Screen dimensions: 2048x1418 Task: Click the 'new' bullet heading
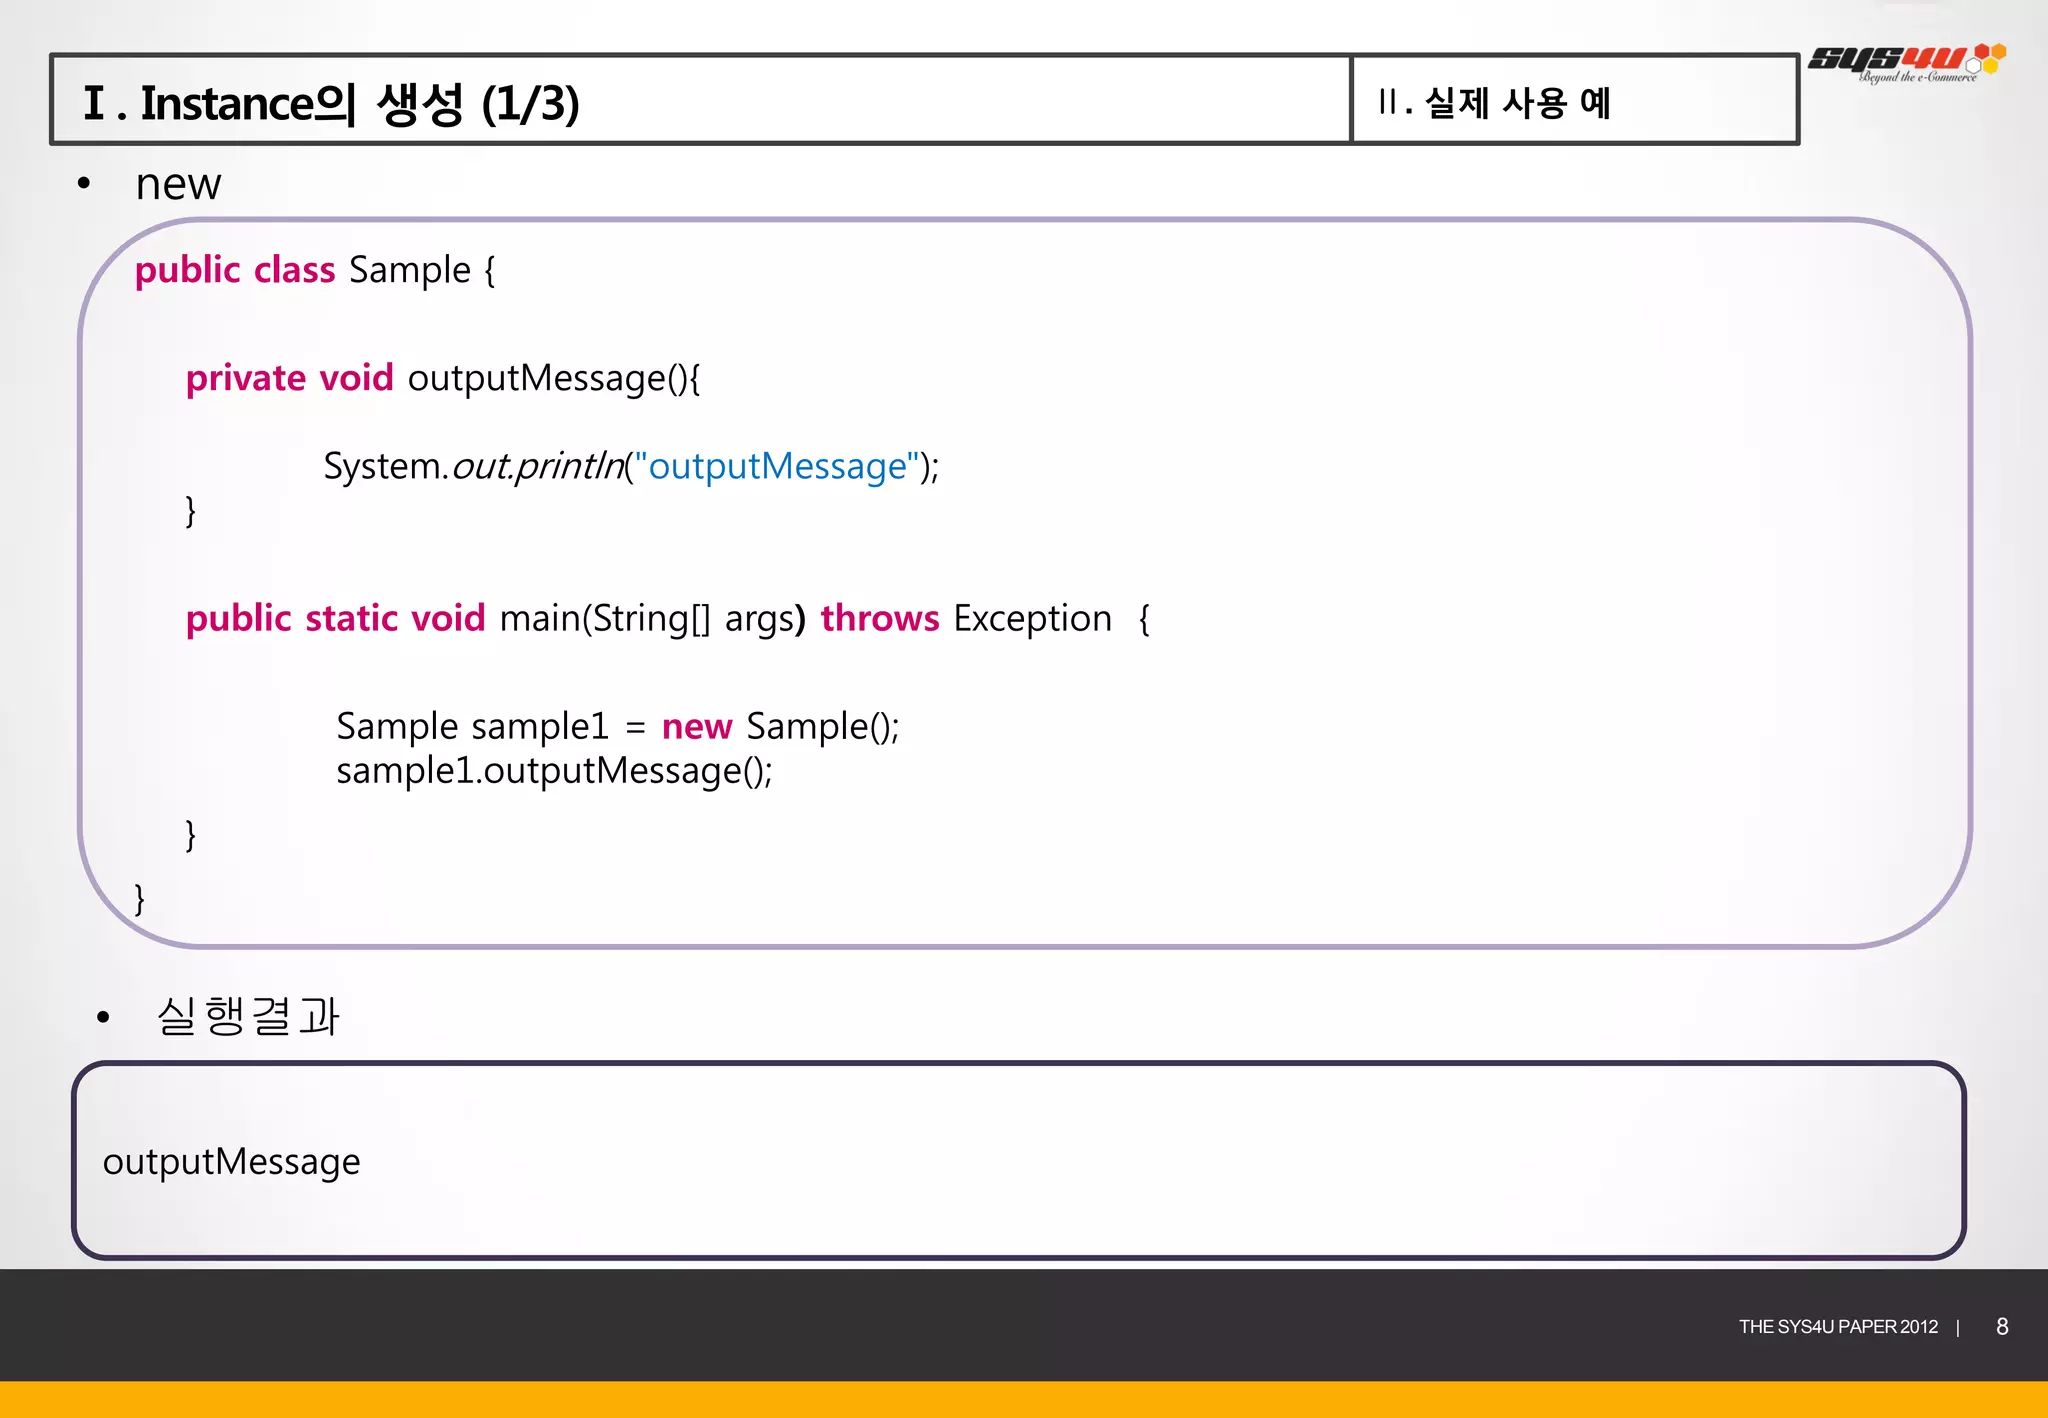coord(178,184)
